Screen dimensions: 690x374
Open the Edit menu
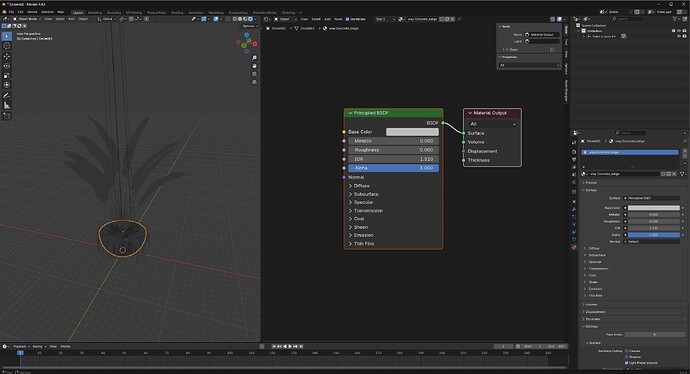coord(20,12)
